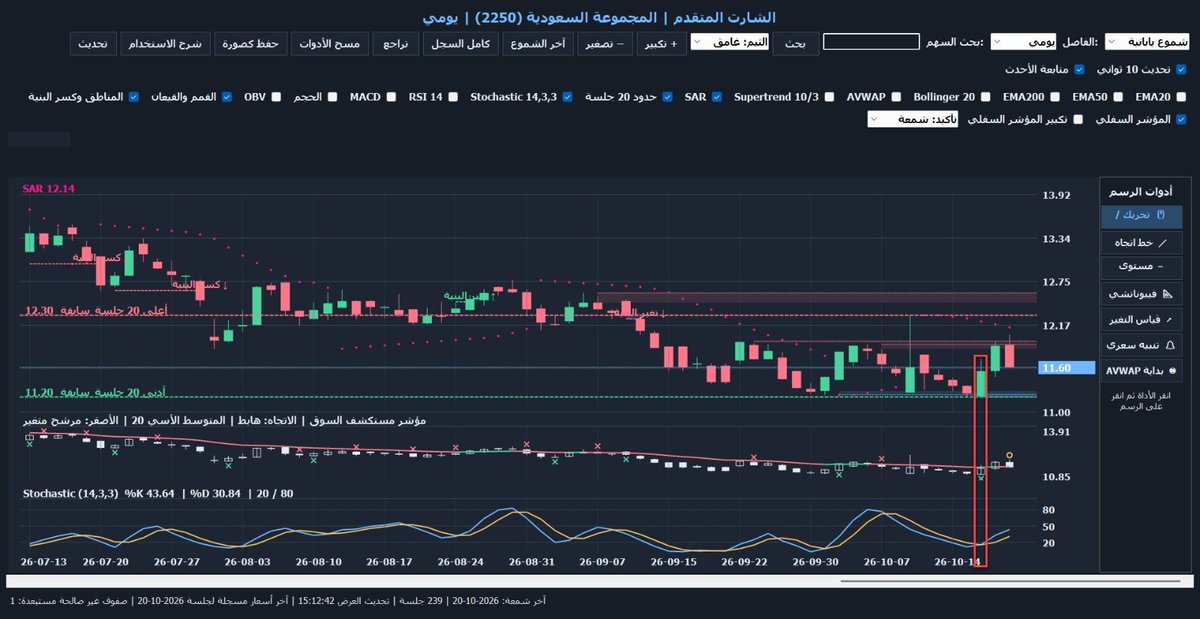Screen dimensions: 1200x619
Task: Click the تراجع undo button
Action: click(397, 43)
